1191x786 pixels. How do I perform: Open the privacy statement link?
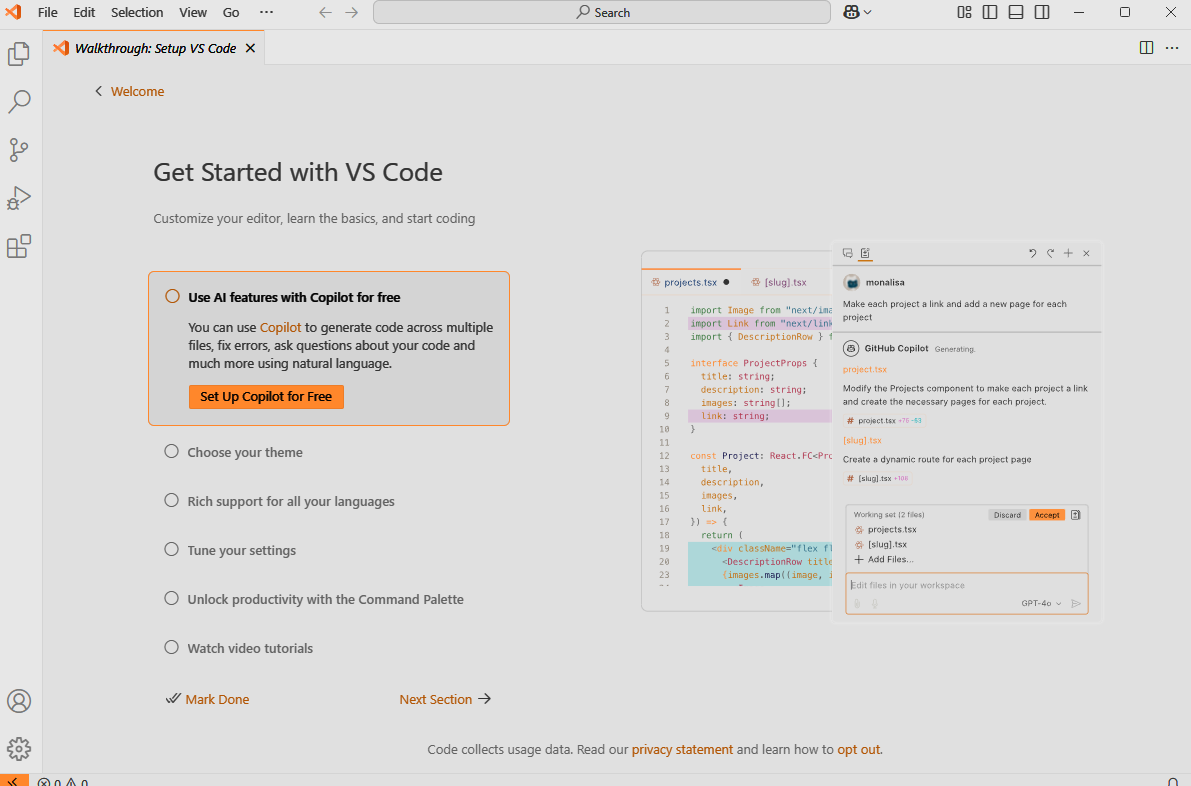point(682,749)
